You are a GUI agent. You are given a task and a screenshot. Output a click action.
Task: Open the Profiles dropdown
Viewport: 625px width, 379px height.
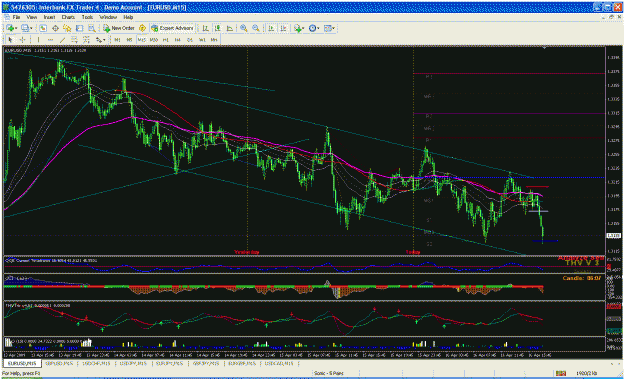tap(27, 28)
